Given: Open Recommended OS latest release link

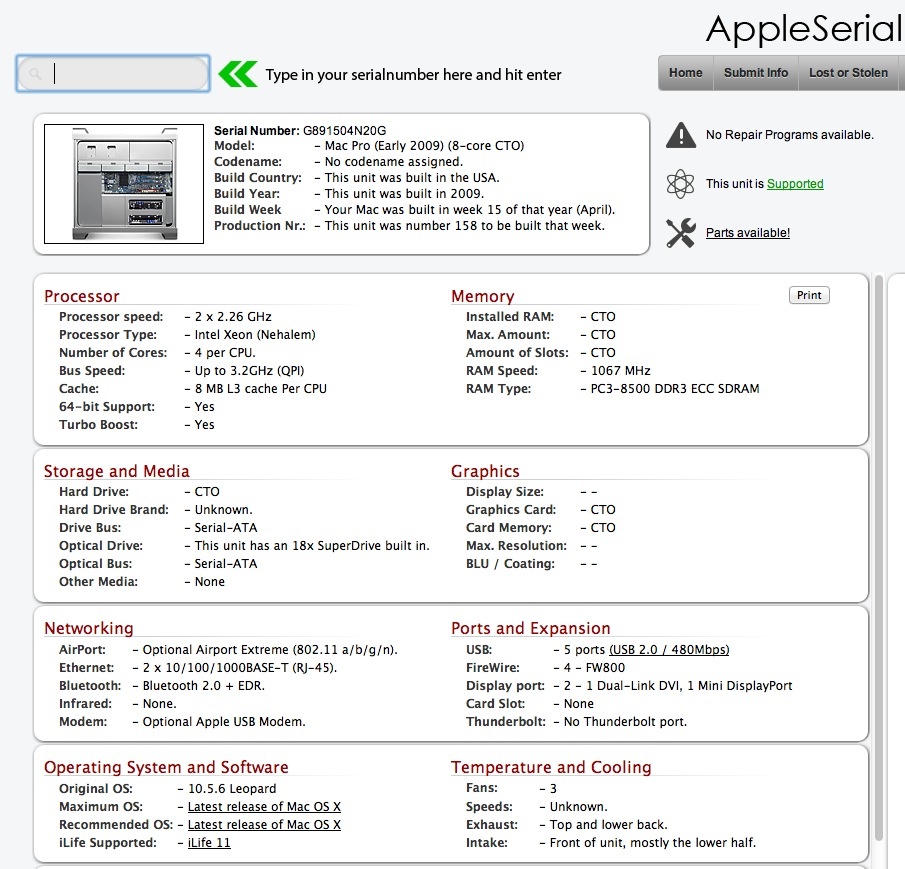Looking at the screenshot, I should click(264, 825).
